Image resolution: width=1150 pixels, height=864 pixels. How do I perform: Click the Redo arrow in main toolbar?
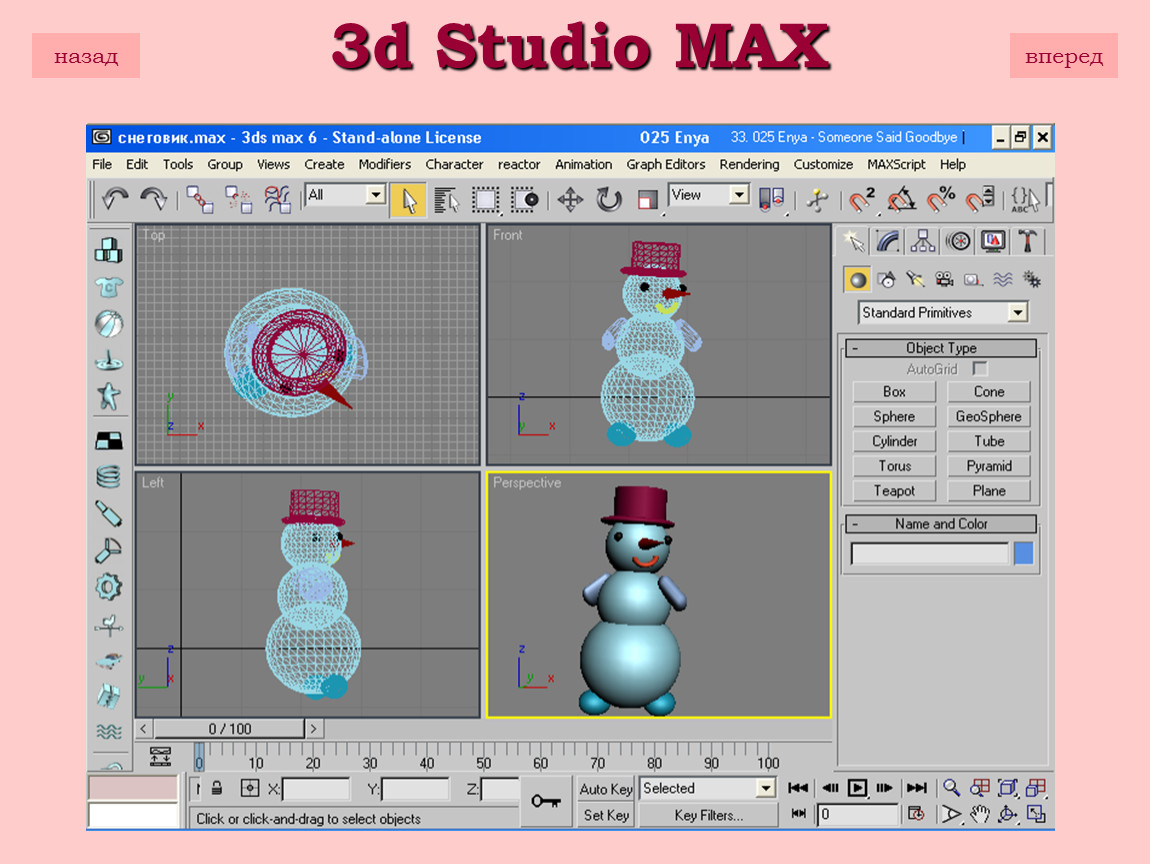tap(153, 199)
